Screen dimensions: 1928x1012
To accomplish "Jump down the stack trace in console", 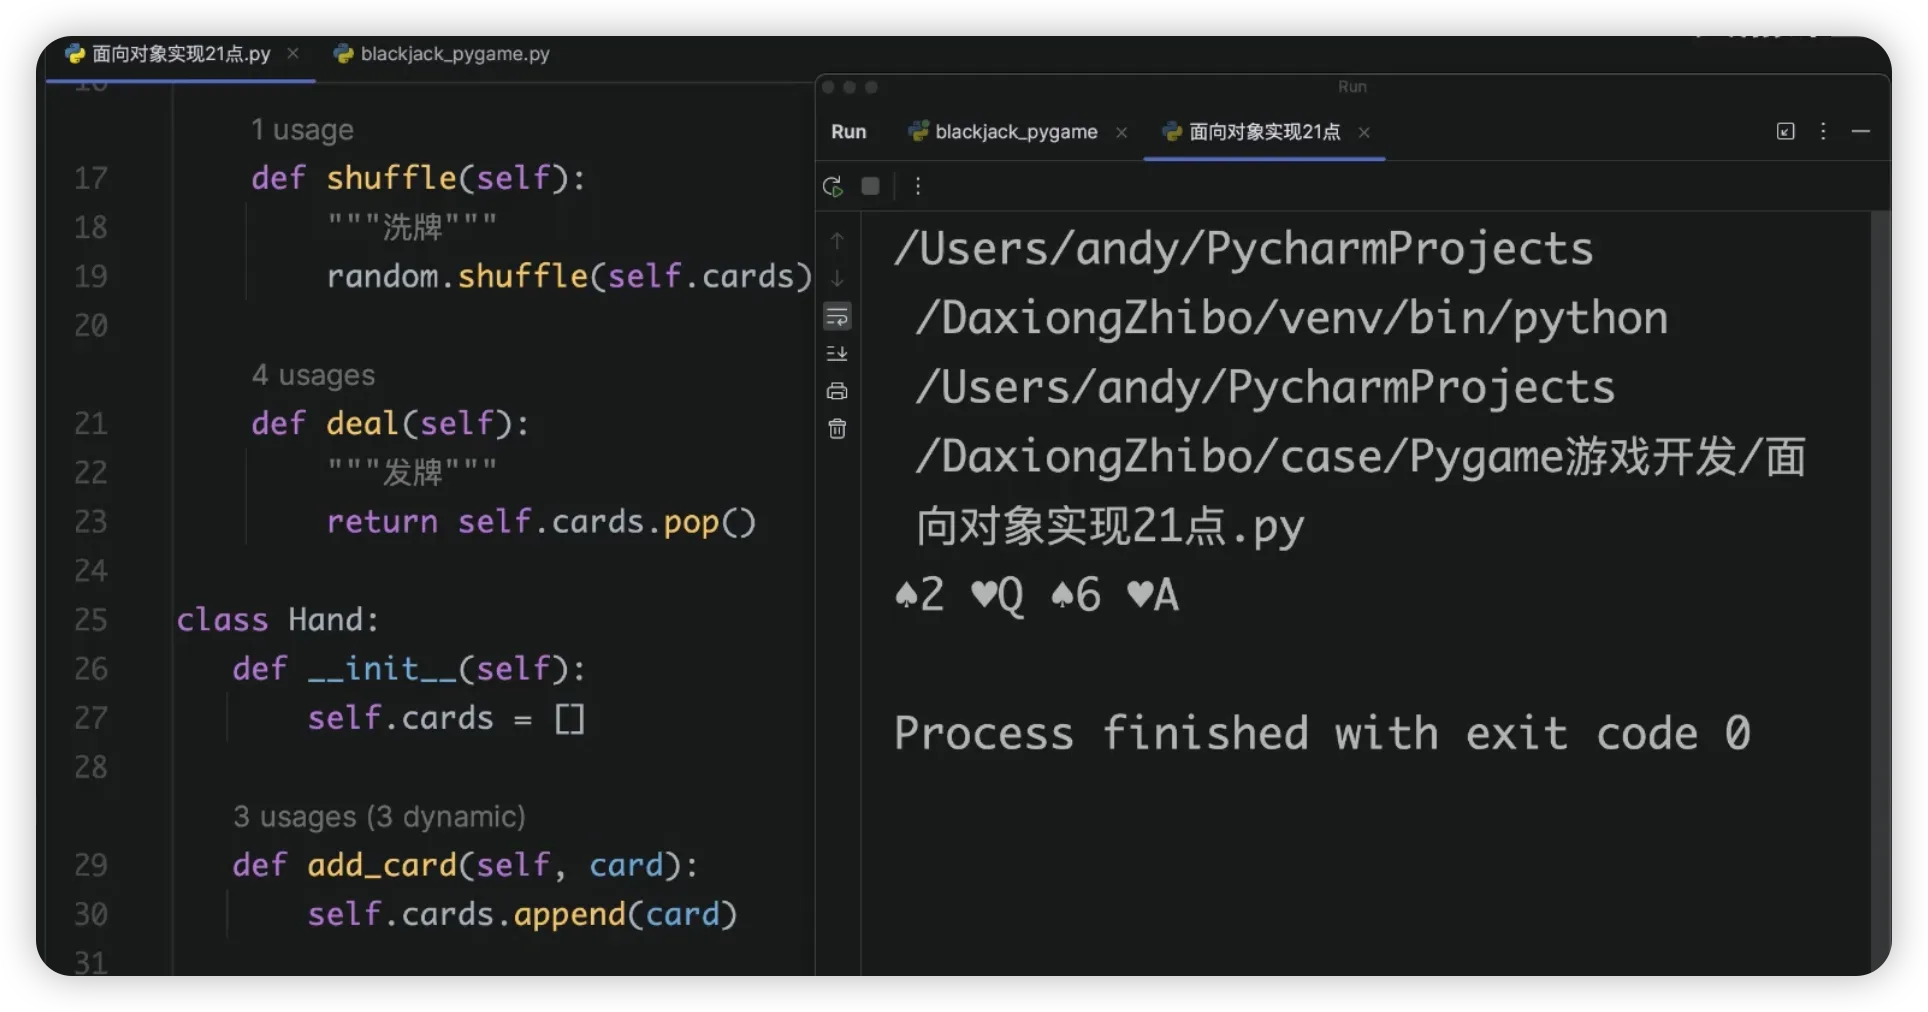I will (837, 278).
